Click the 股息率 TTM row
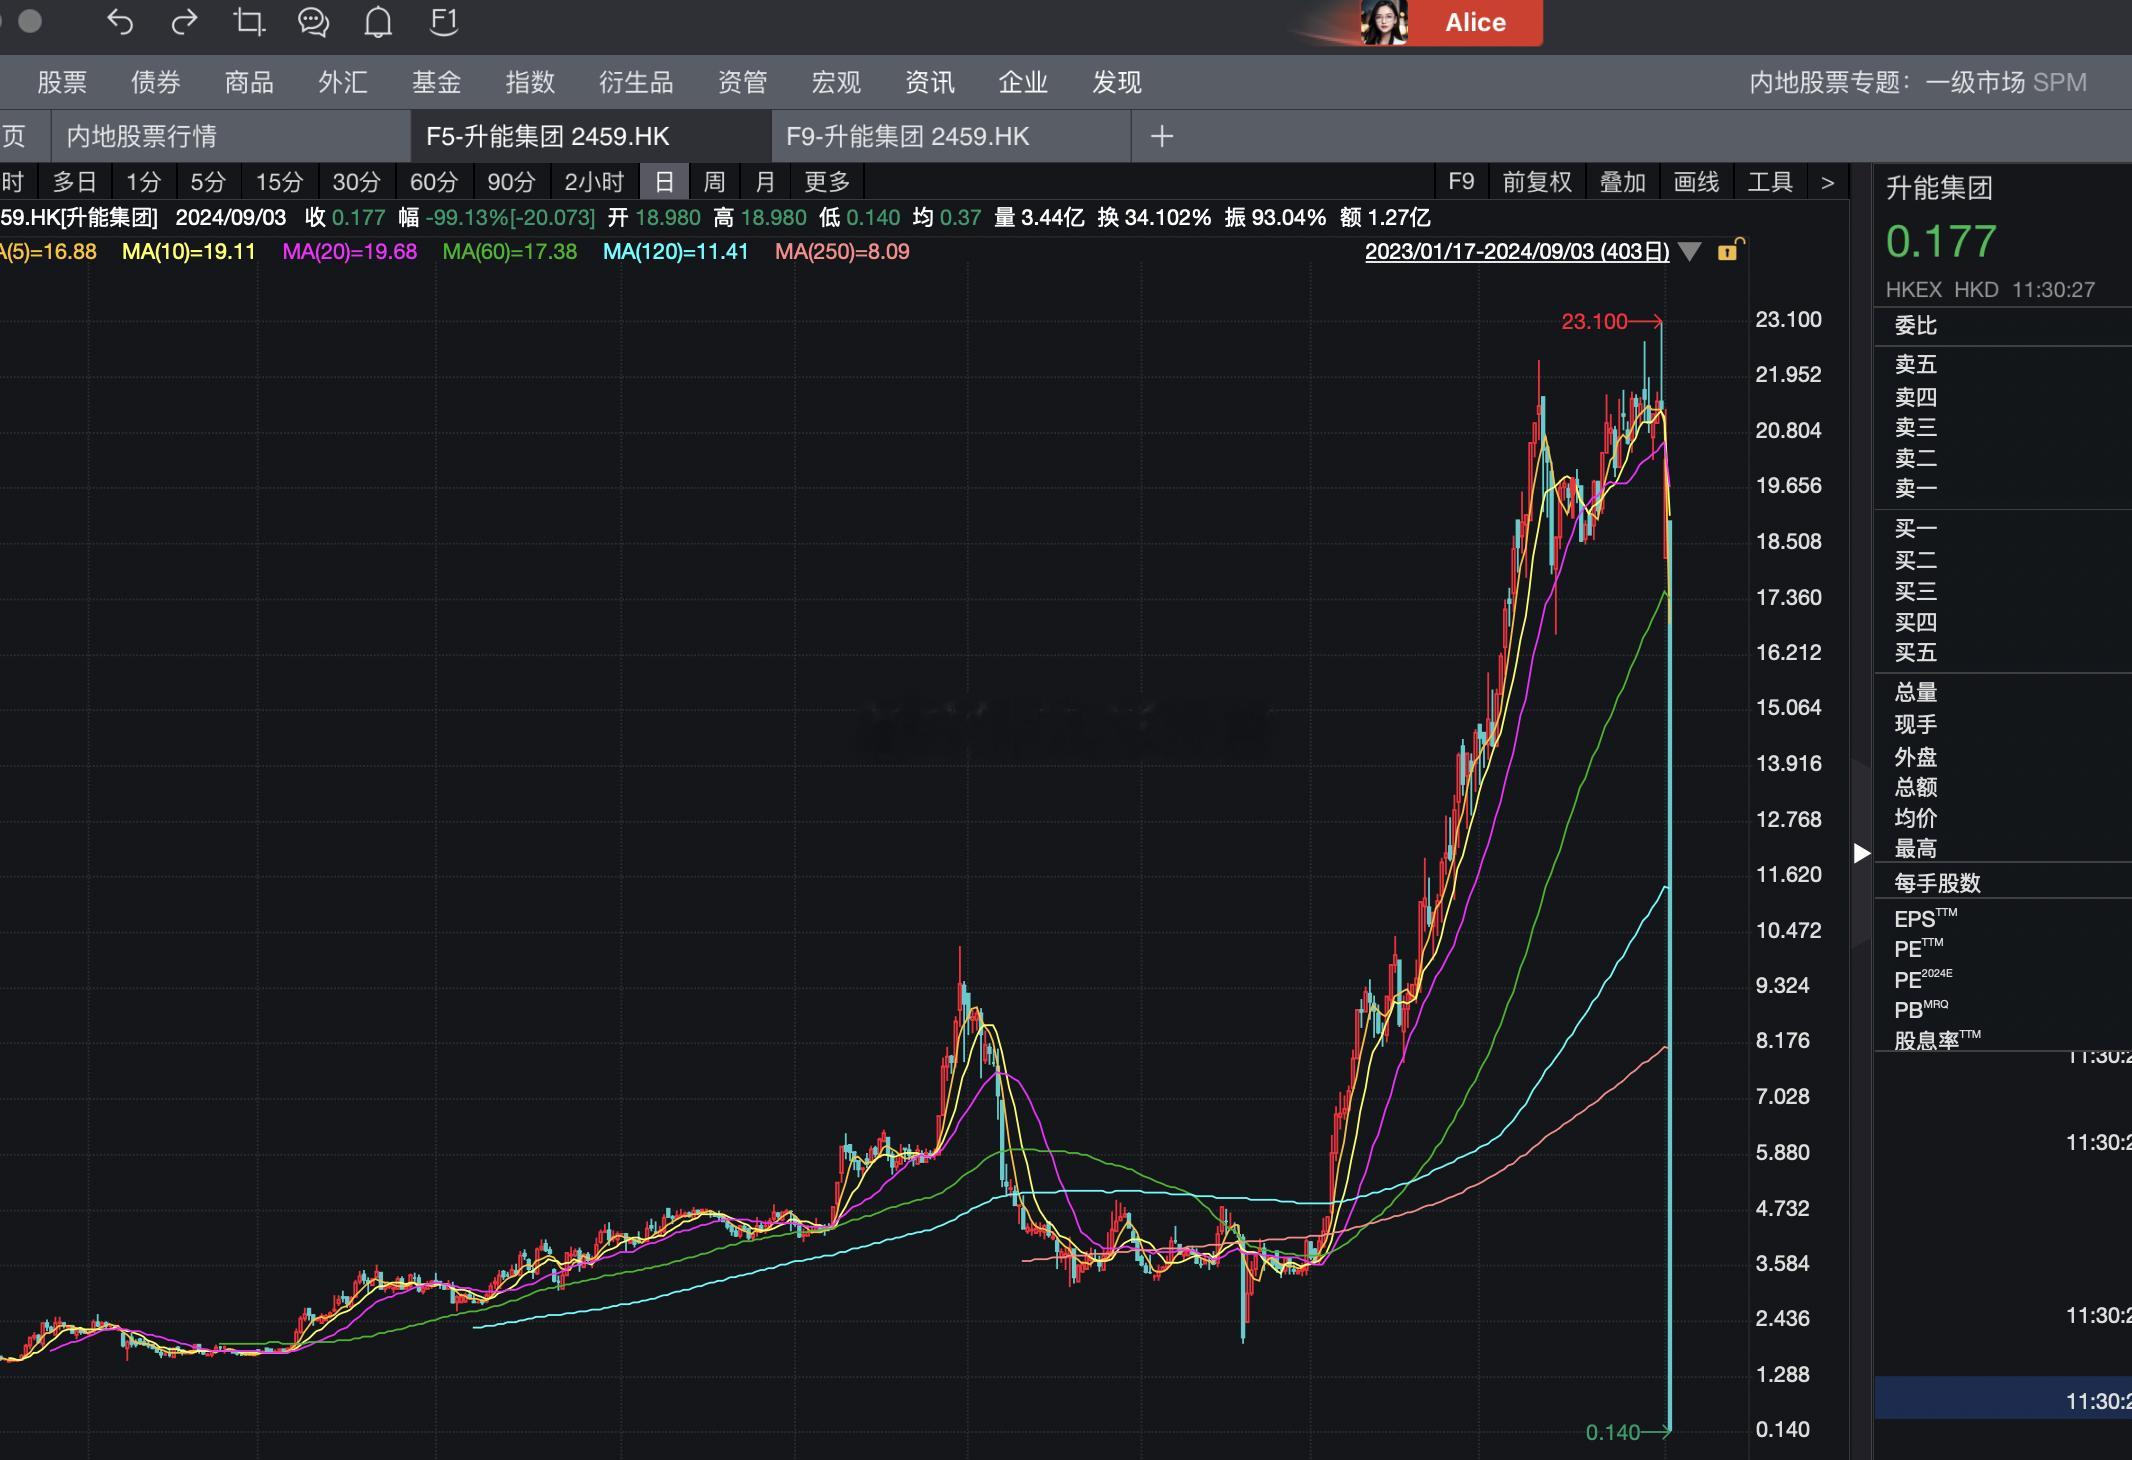The height and width of the screenshot is (1460, 2132). 2003,1040
